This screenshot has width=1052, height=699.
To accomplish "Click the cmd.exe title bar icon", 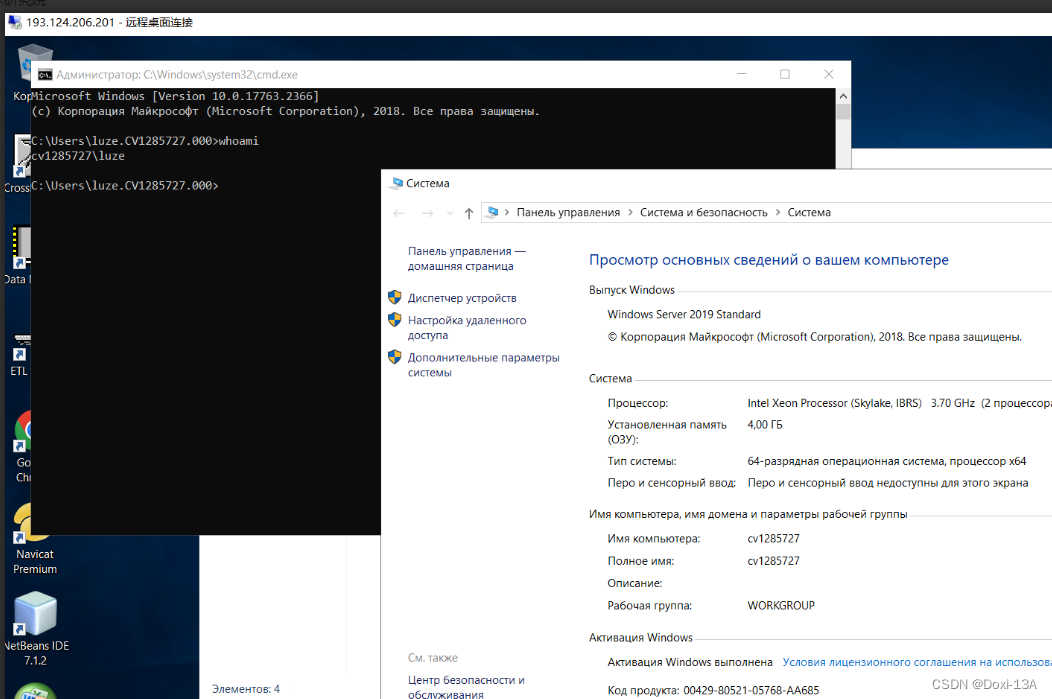I will click(x=45, y=74).
